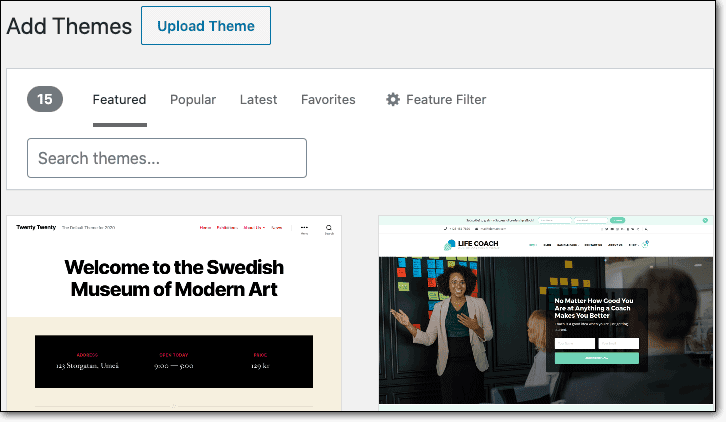
Task: Click the Add Themes page heading
Action: 69,26
